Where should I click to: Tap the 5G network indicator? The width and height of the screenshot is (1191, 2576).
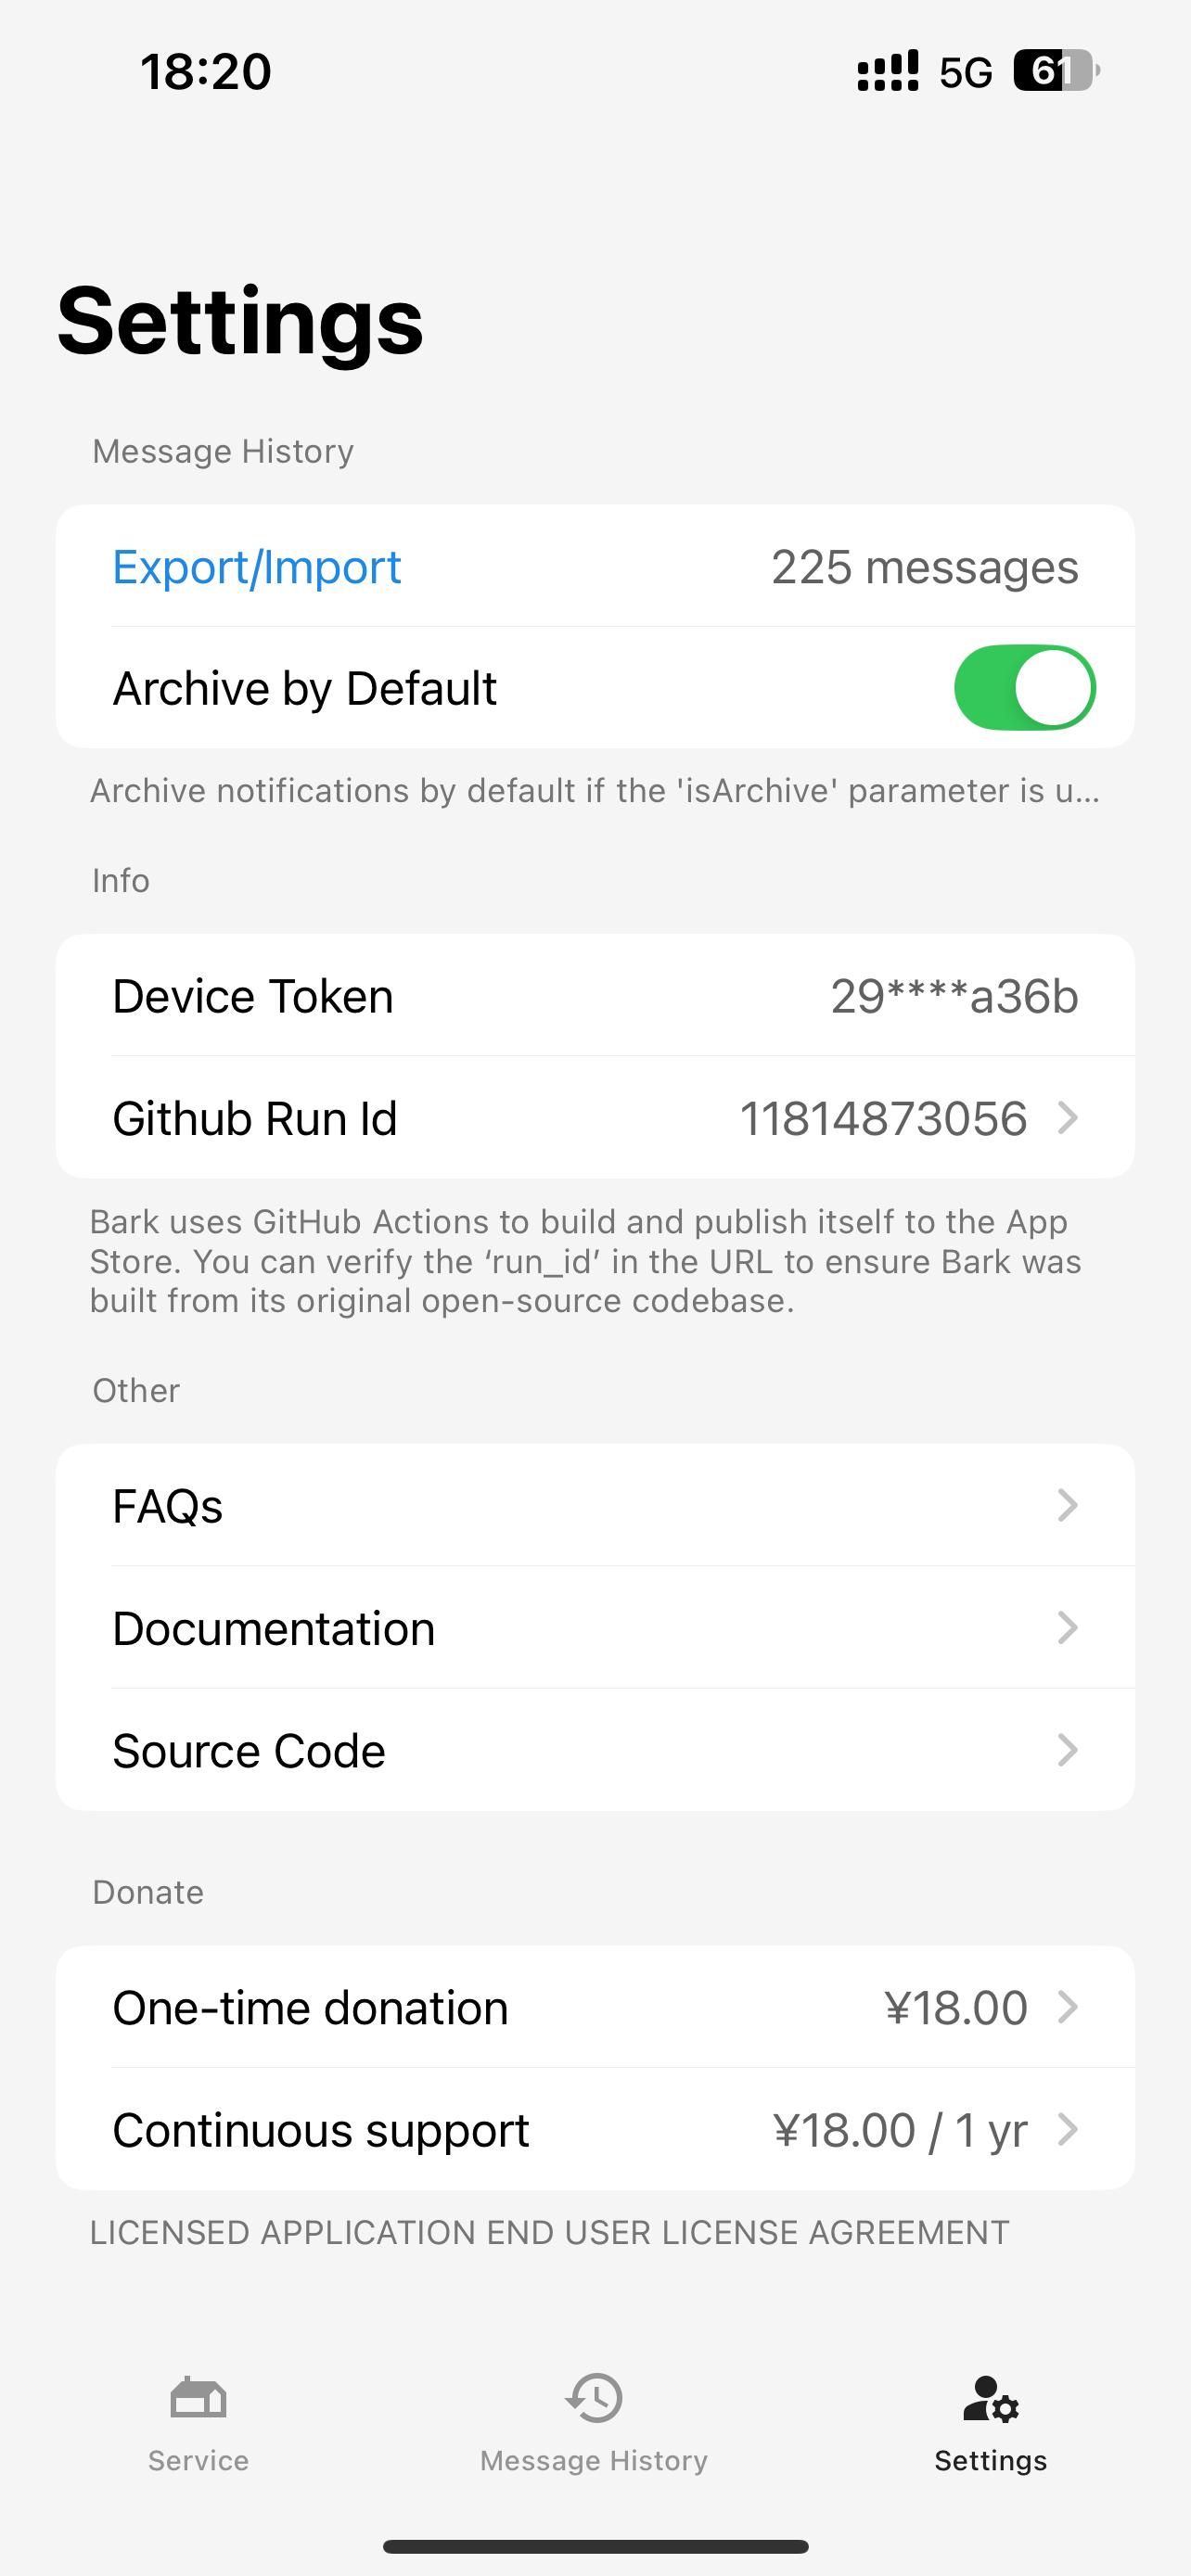(x=965, y=72)
